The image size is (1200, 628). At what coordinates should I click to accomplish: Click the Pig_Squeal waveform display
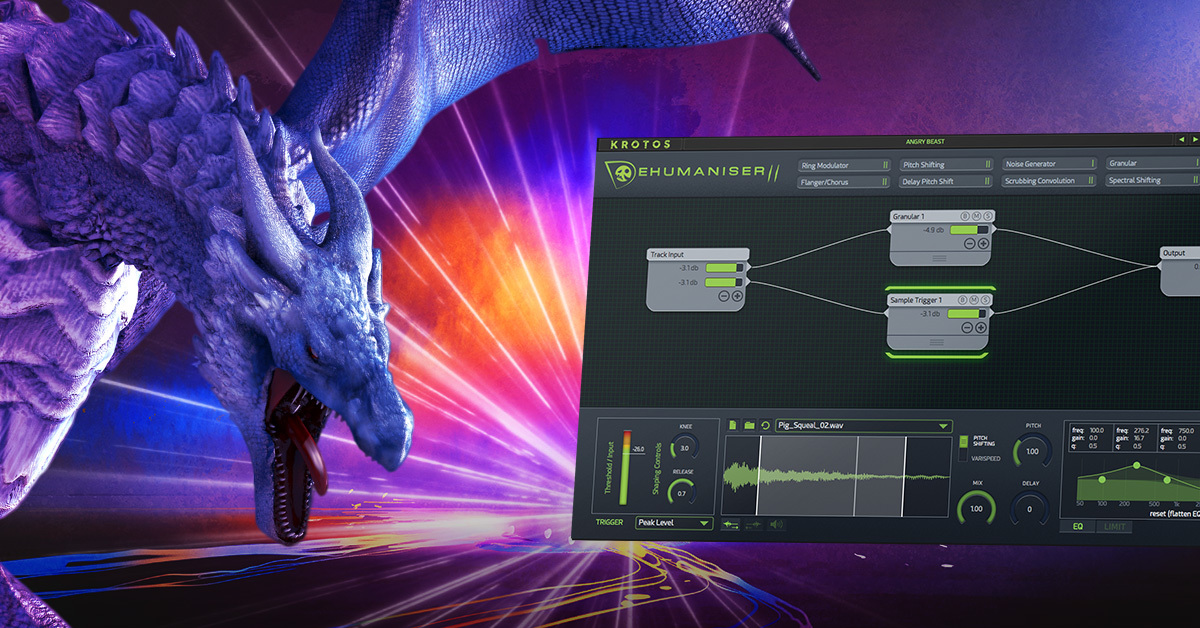(x=836, y=476)
